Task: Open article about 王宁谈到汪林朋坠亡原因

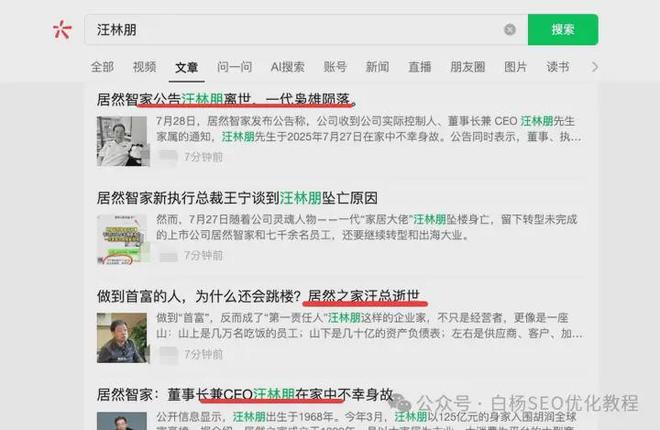Action: click(236, 198)
